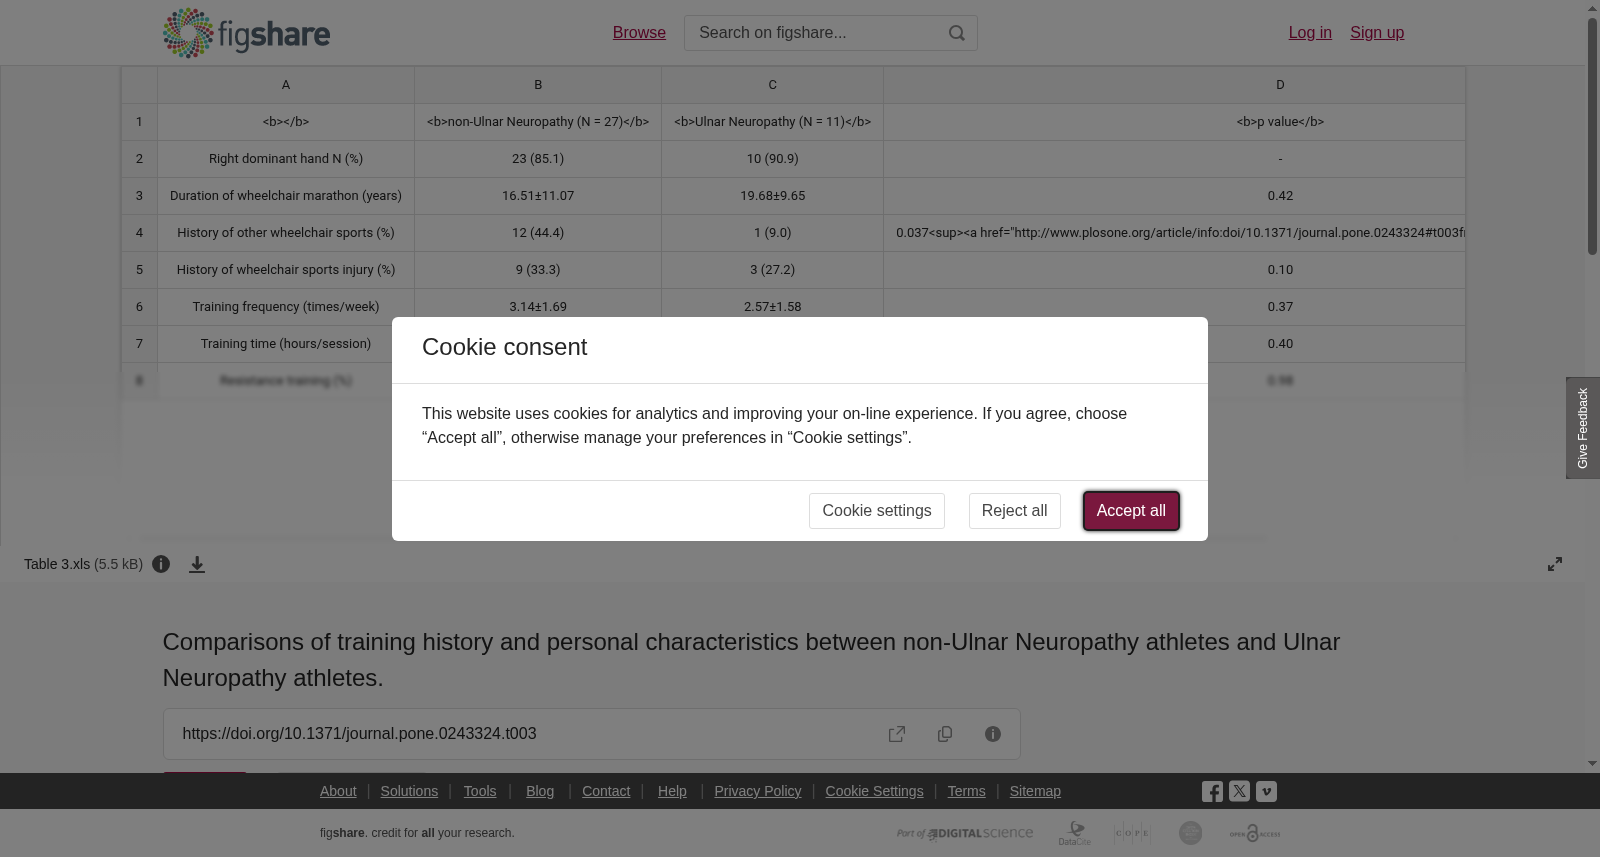Copy the DOI to clipboard
1600x857 pixels.
point(945,734)
